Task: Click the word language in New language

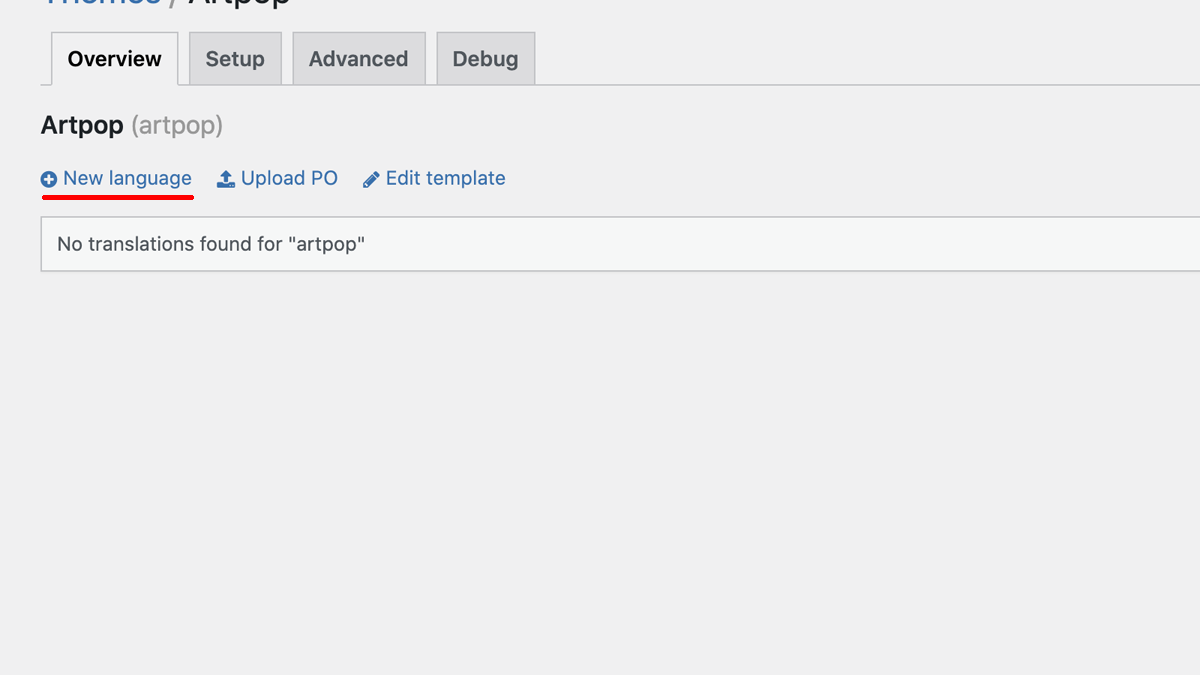Action: (x=150, y=180)
